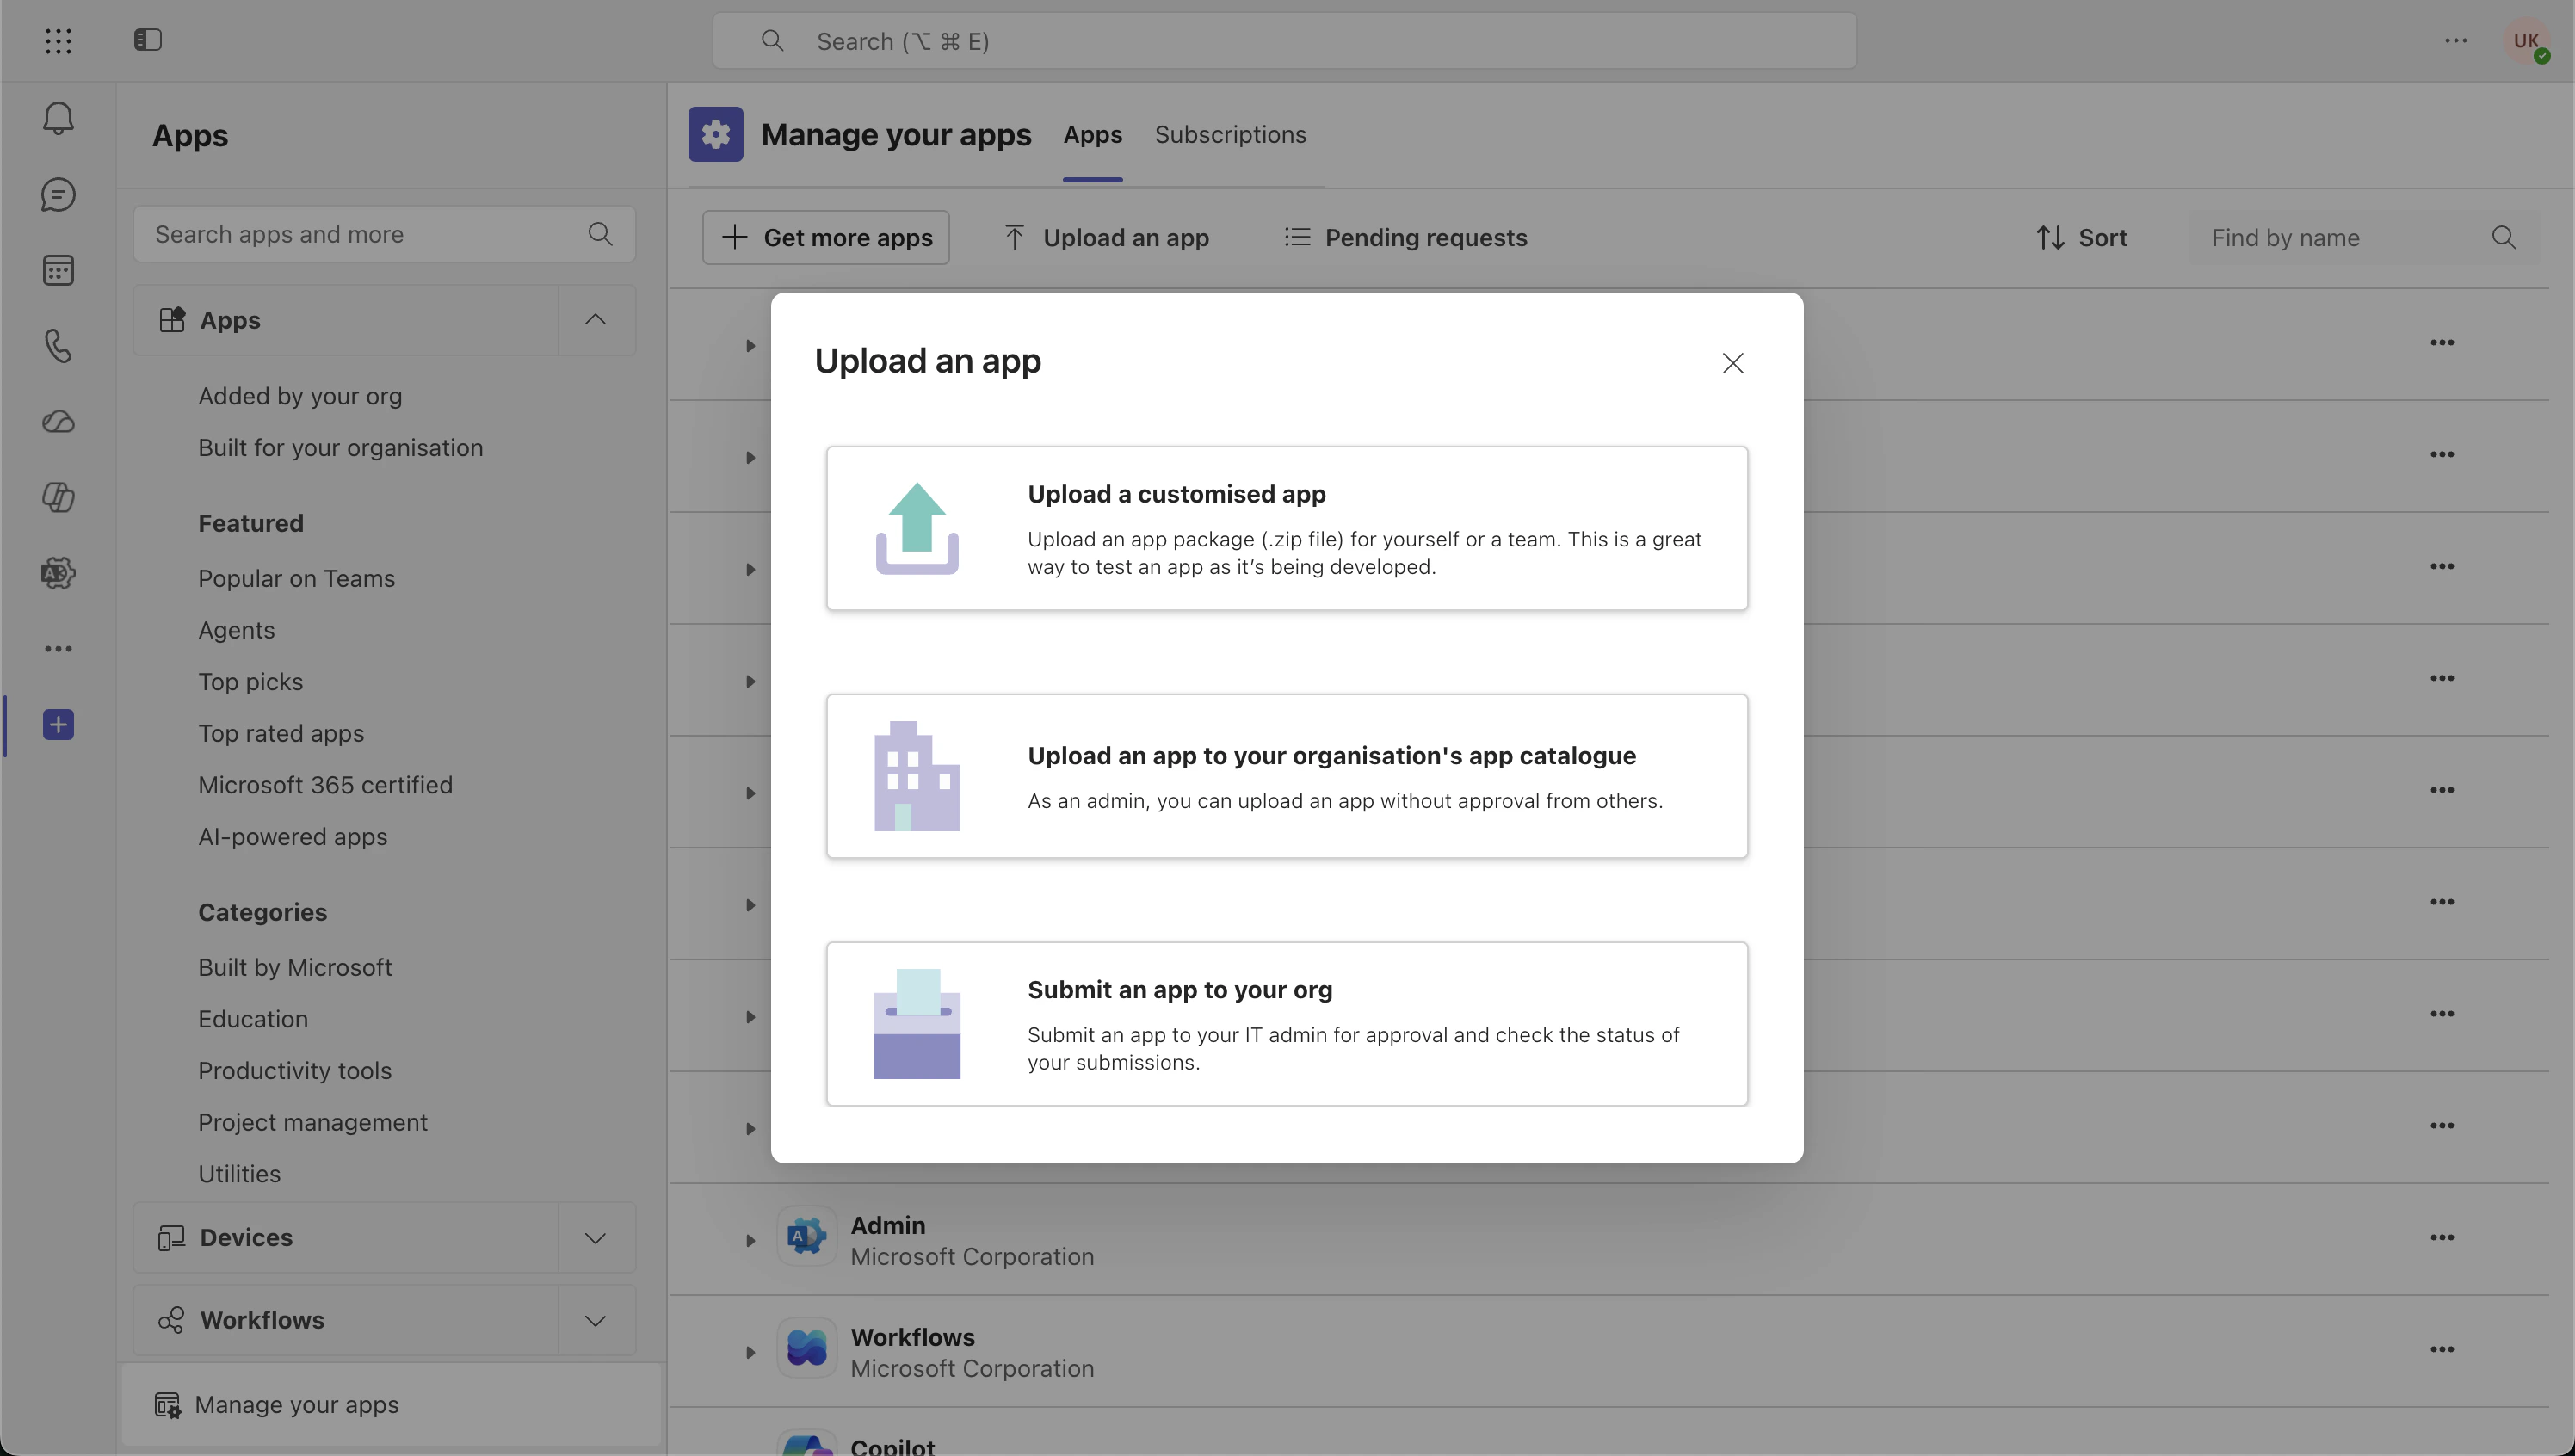The height and width of the screenshot is (1456, 2575).
Task: Show more apps via rail ellipsis
Action: click(58, 649)
